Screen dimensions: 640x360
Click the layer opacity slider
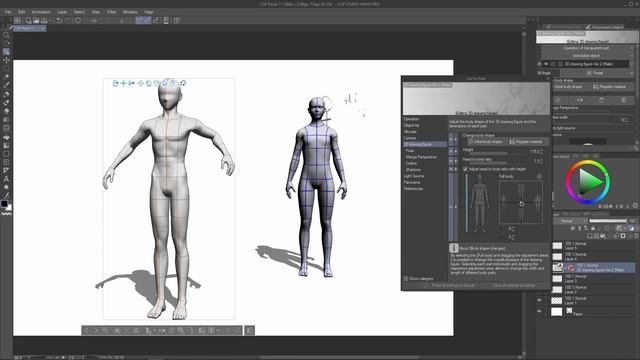coord(608,221)
